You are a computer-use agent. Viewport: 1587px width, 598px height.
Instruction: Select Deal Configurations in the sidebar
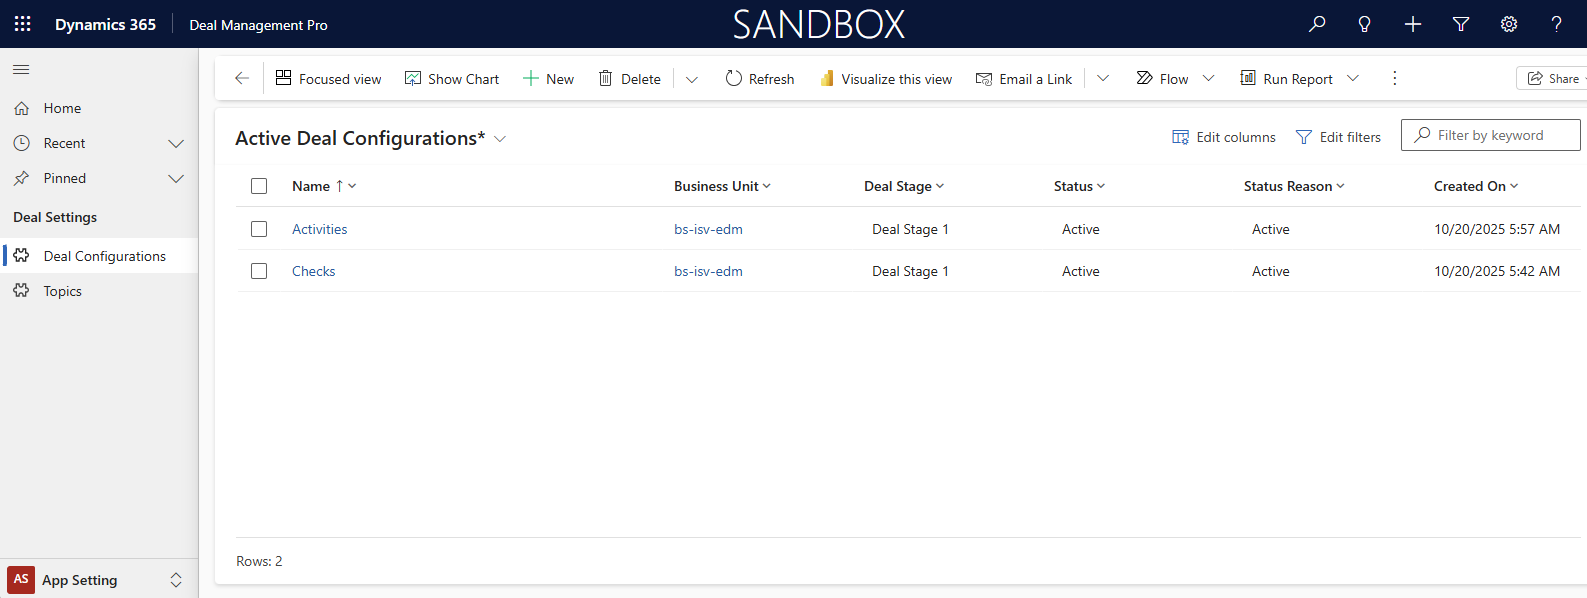[x=104, y=256]
